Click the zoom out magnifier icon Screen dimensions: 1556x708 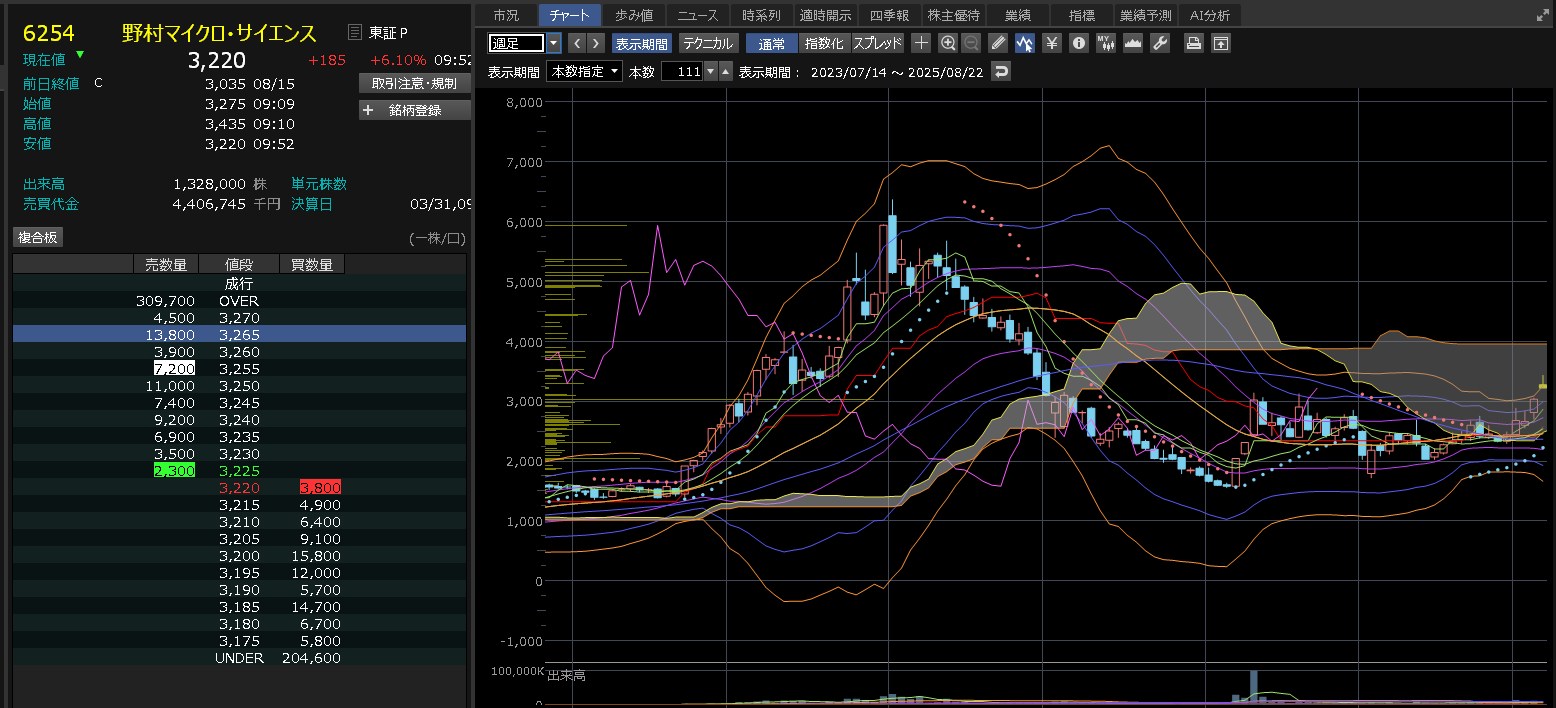click(971, 43)
